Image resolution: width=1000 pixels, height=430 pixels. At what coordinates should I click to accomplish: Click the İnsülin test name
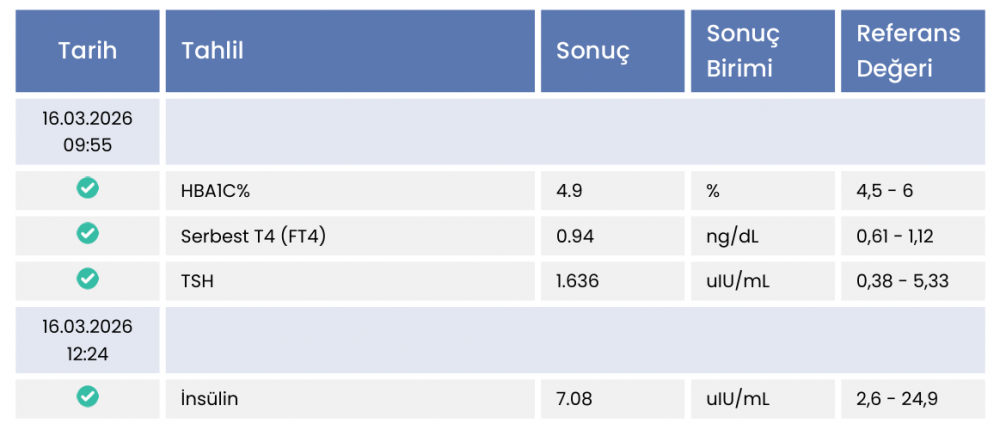209,399
